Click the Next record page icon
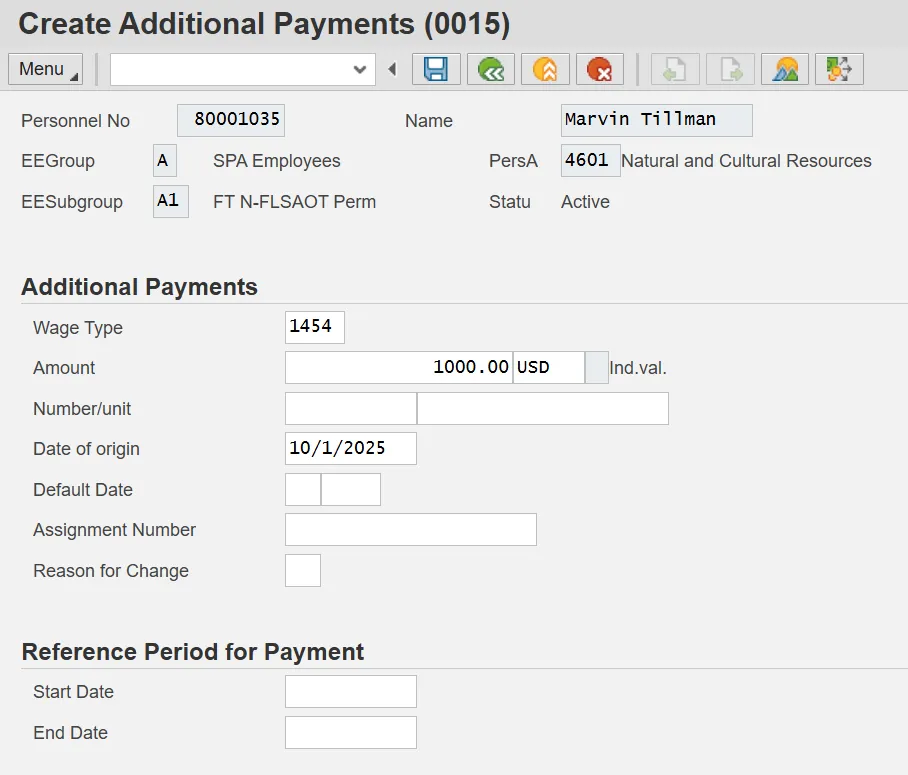908x775 pixels. (x=730, y=69)
